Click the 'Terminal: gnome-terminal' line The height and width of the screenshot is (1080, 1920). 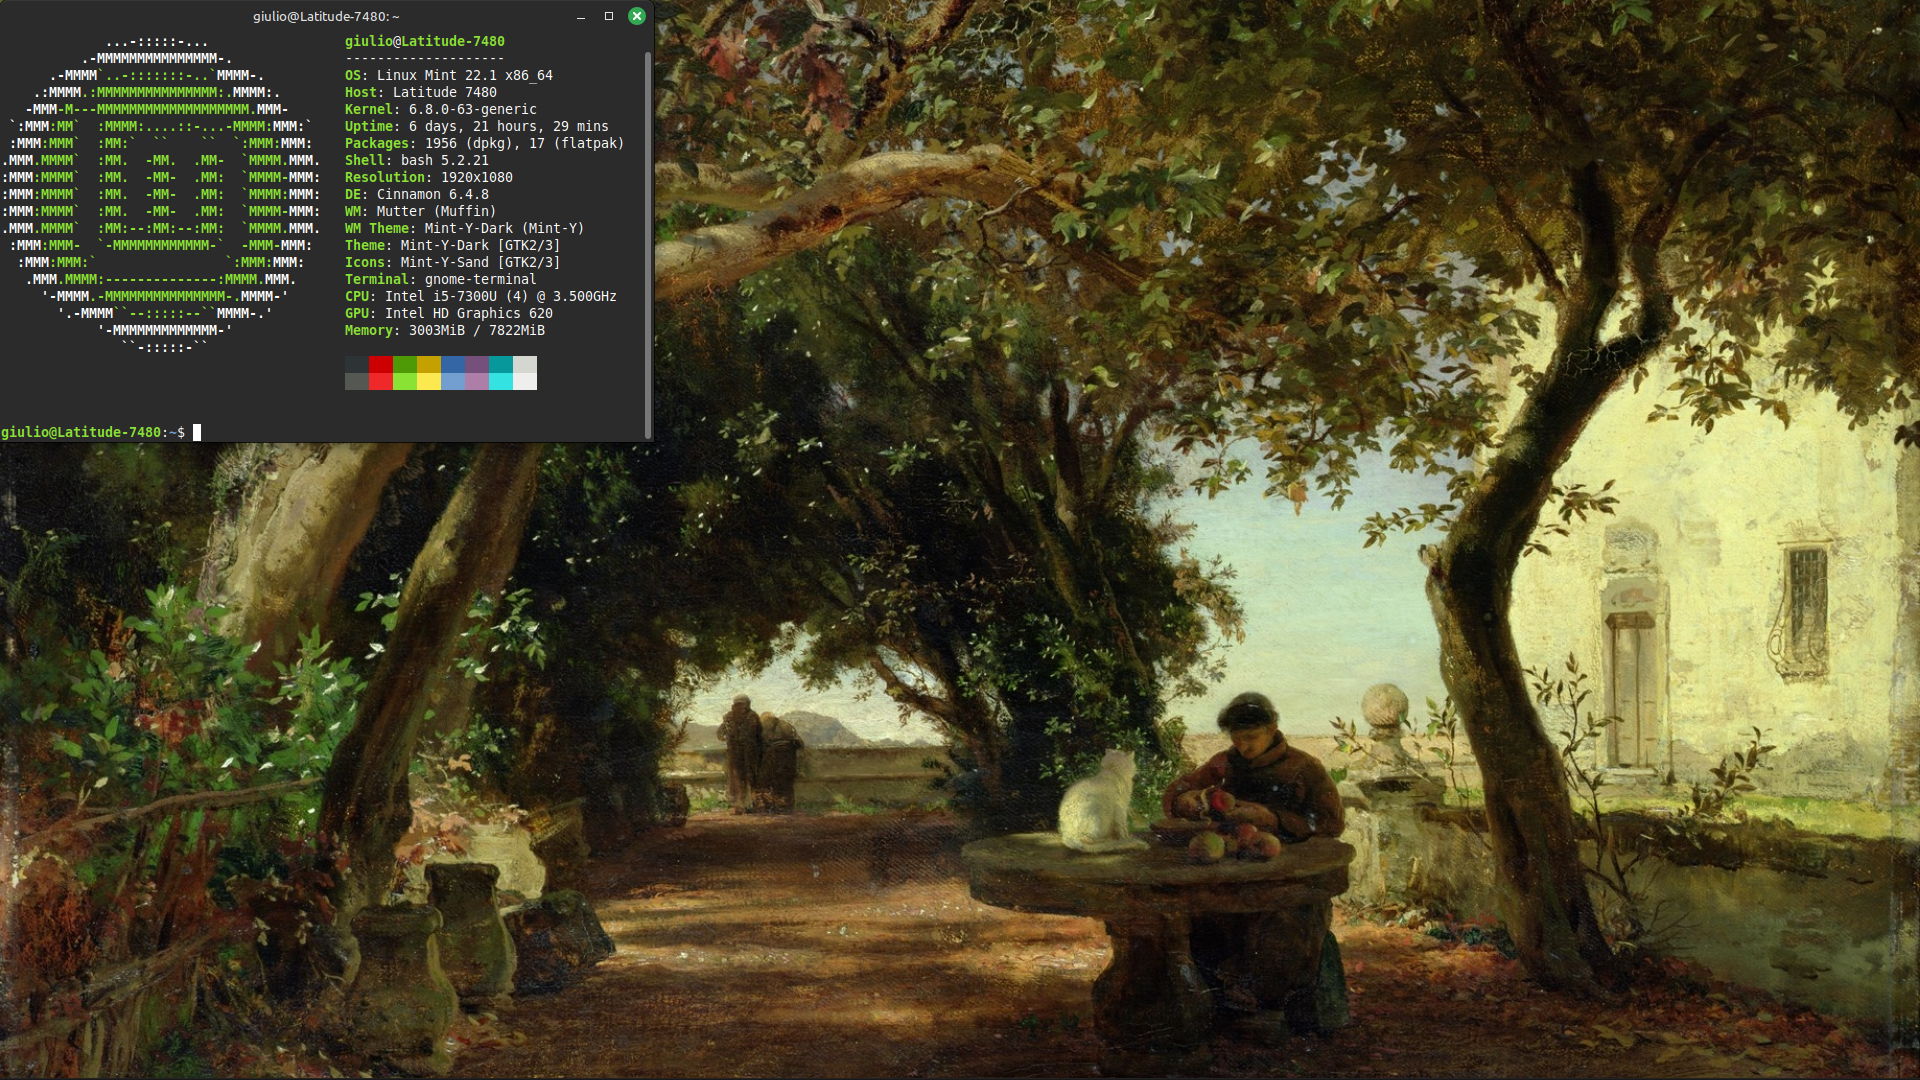coord(440,279)
